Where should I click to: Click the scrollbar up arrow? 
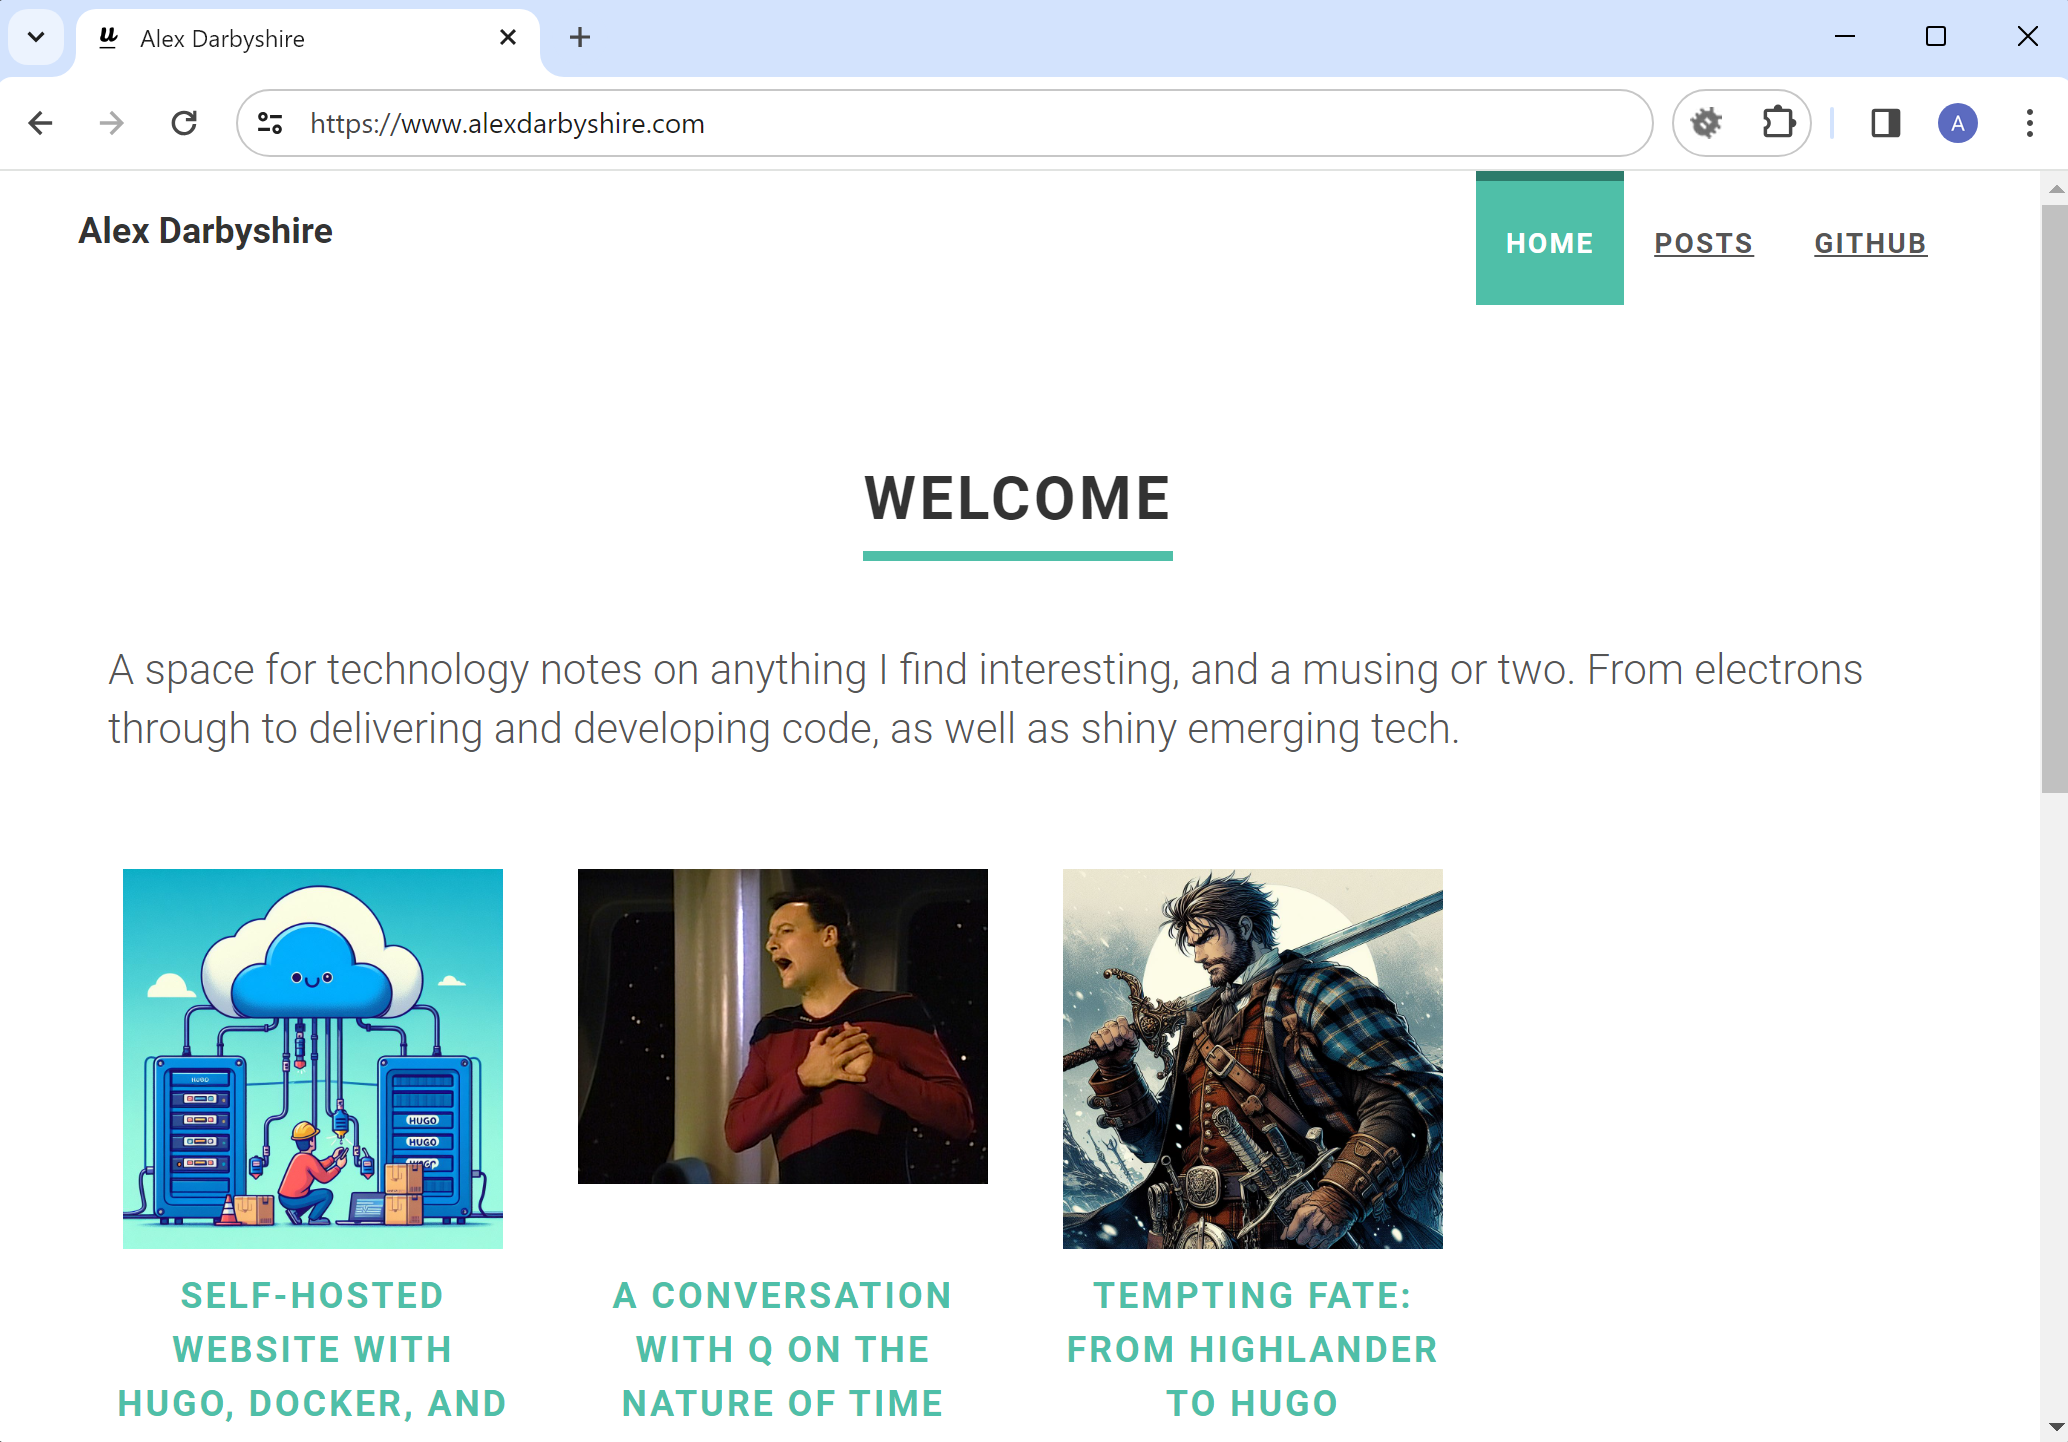(2054, 188)
